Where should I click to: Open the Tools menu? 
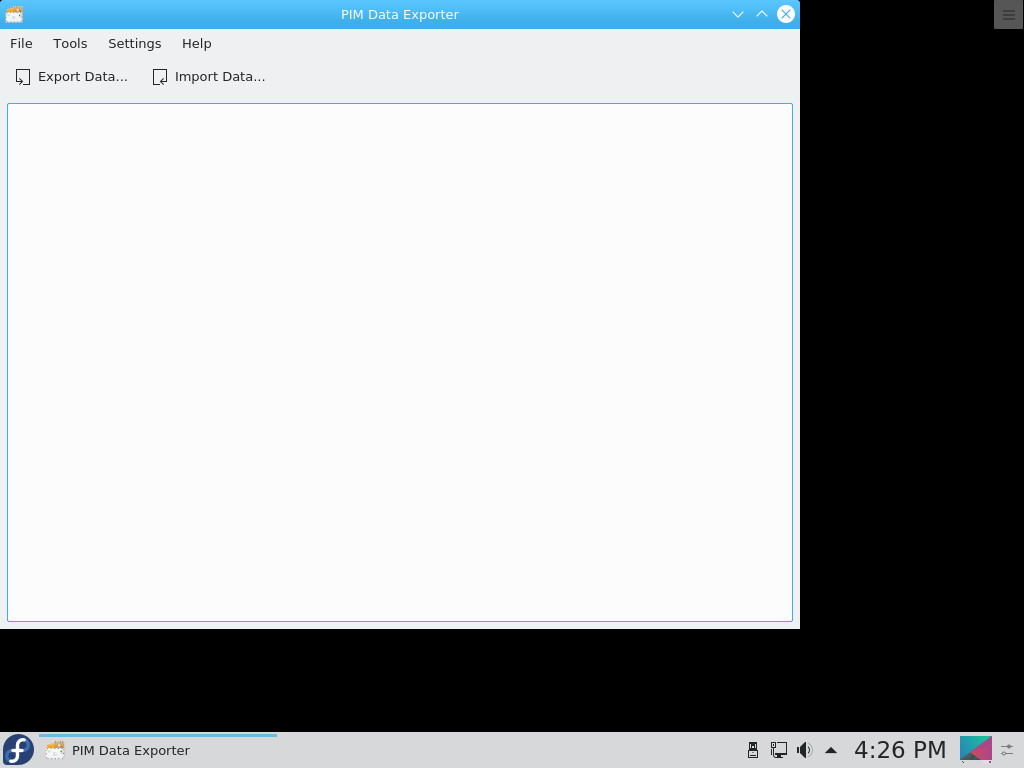70,44
